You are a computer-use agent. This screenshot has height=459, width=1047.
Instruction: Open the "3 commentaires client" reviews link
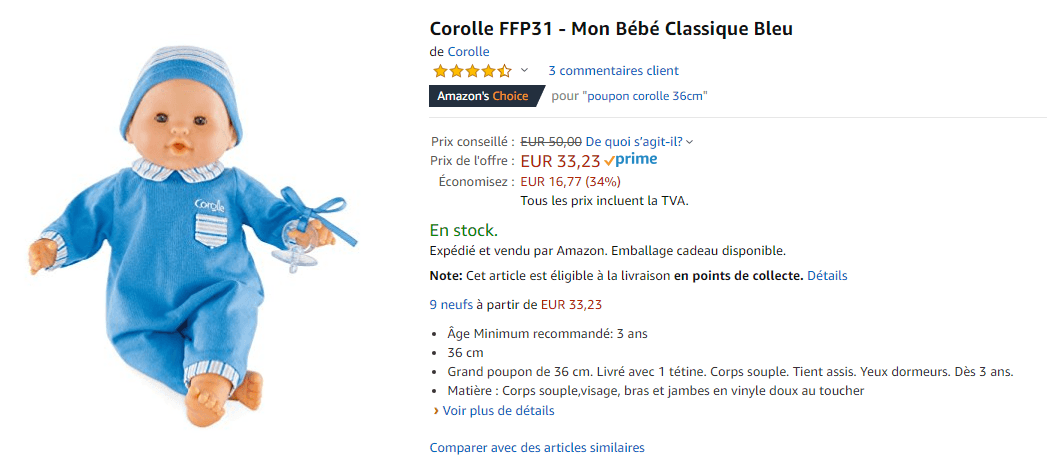pyautogui.click(x=613, y=71)
